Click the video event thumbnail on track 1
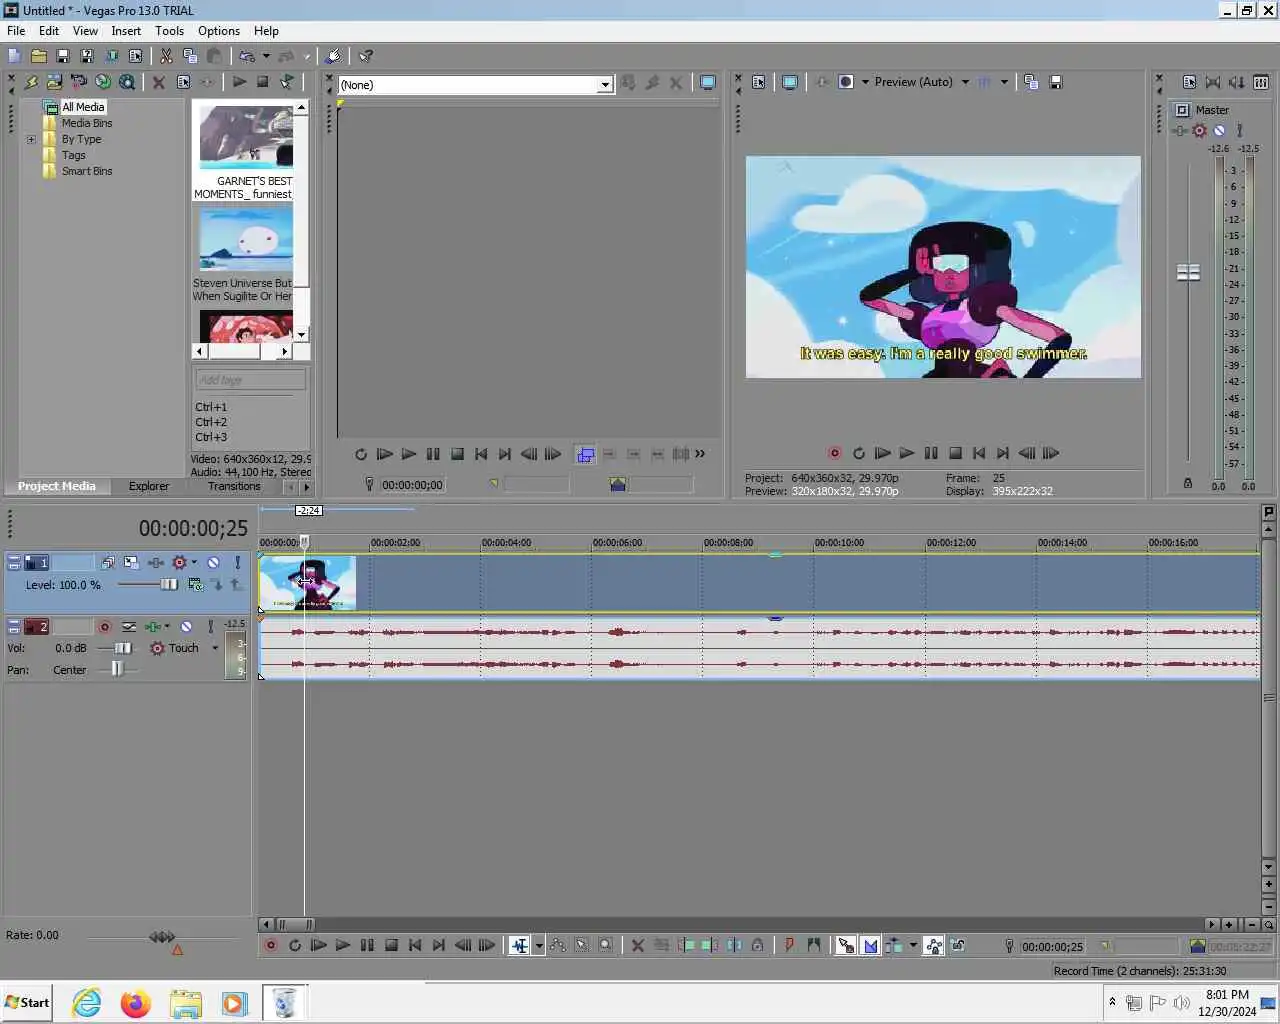Viewport: 1280px width, 1024px height. [307, 583]
